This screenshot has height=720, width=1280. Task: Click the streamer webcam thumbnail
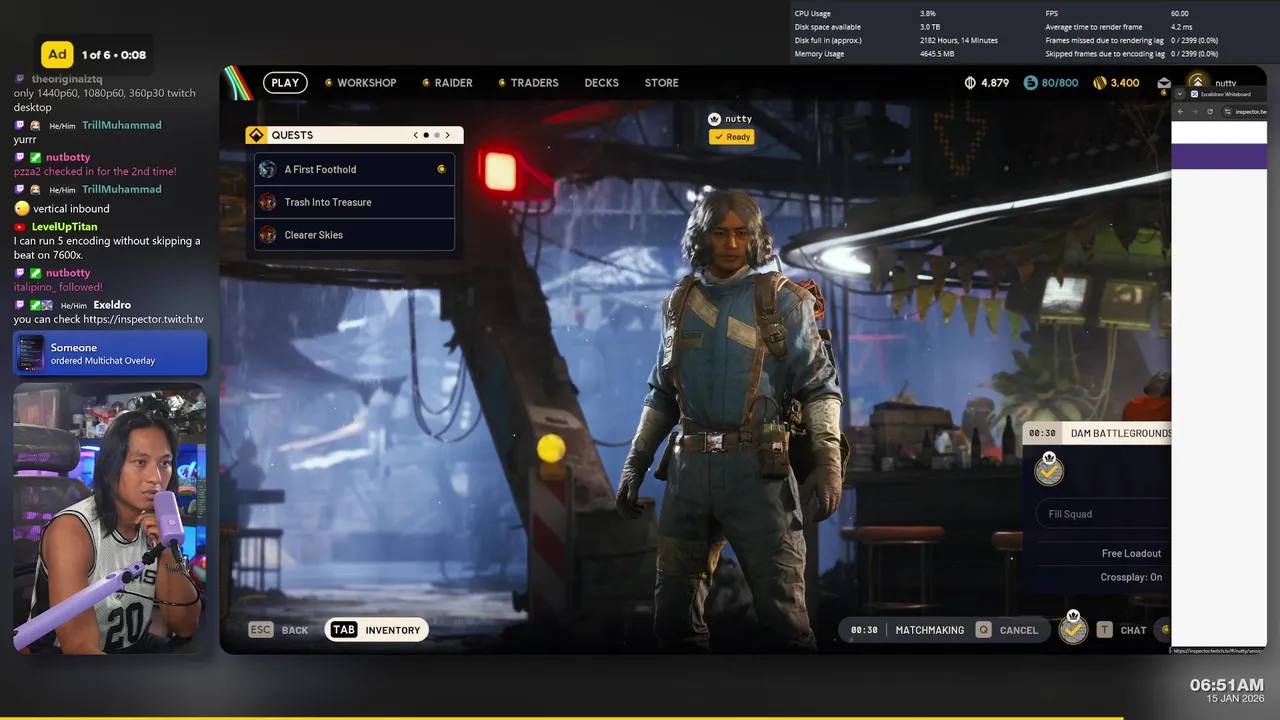coord(110,518)
